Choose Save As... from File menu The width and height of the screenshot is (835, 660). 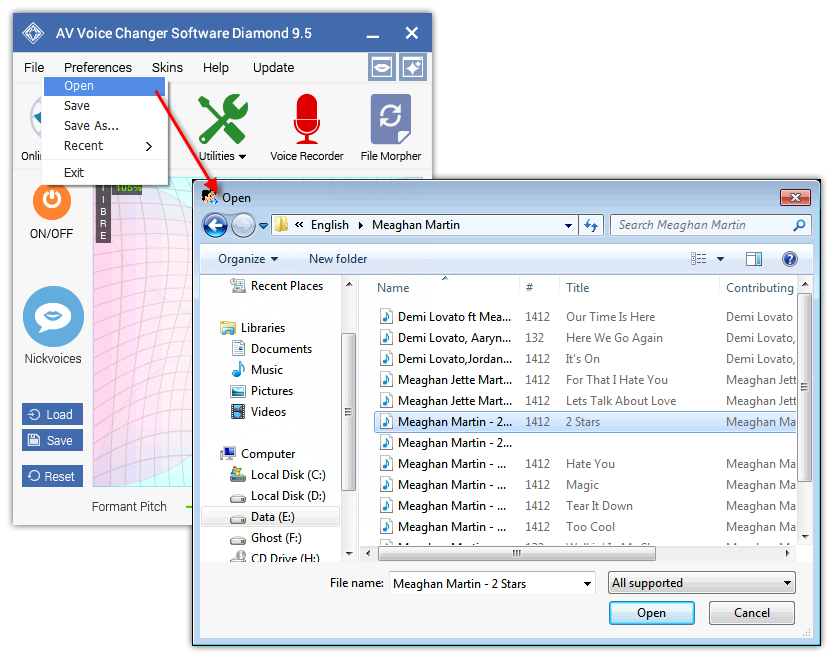pos(104,126)
